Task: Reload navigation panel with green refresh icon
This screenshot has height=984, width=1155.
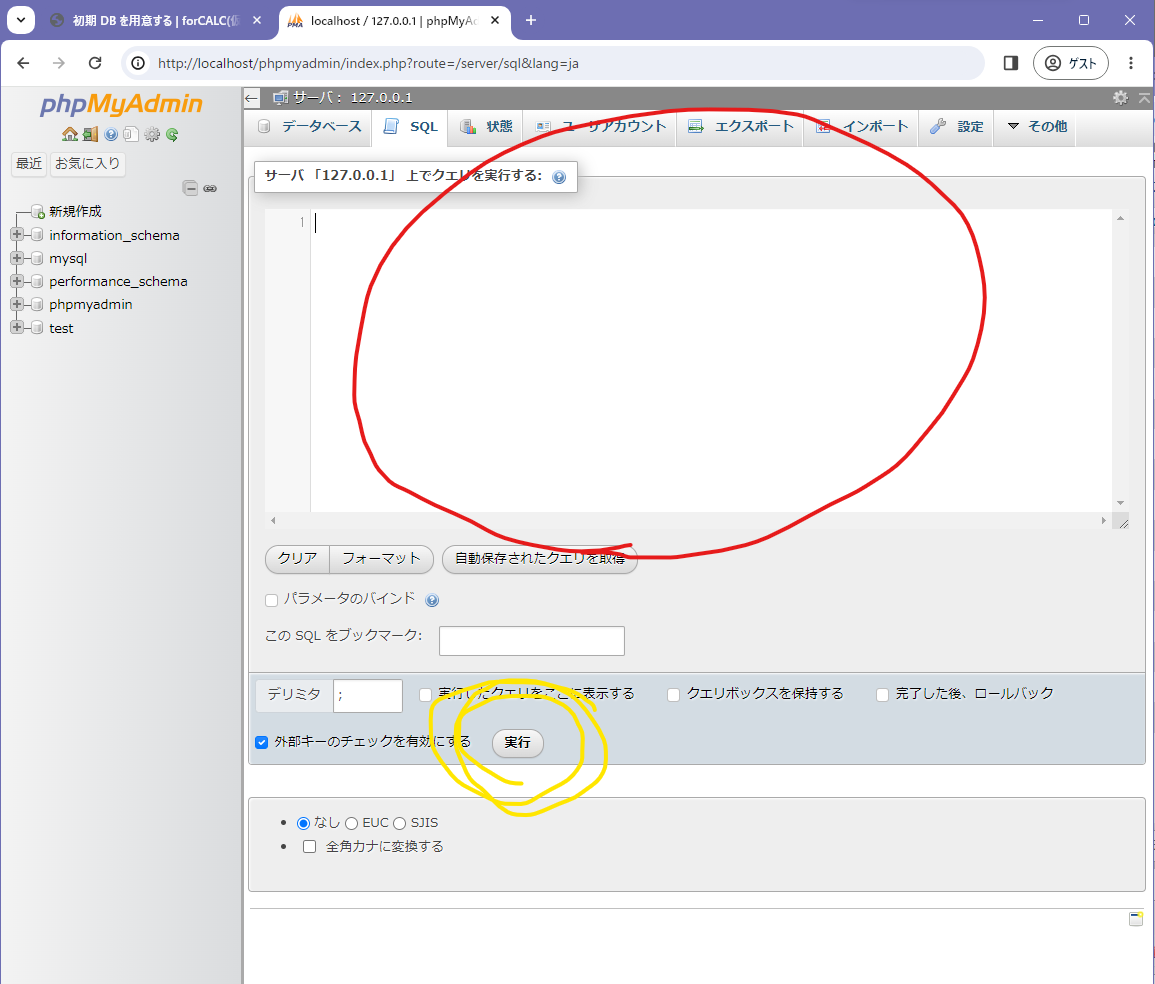Action: 172,134
